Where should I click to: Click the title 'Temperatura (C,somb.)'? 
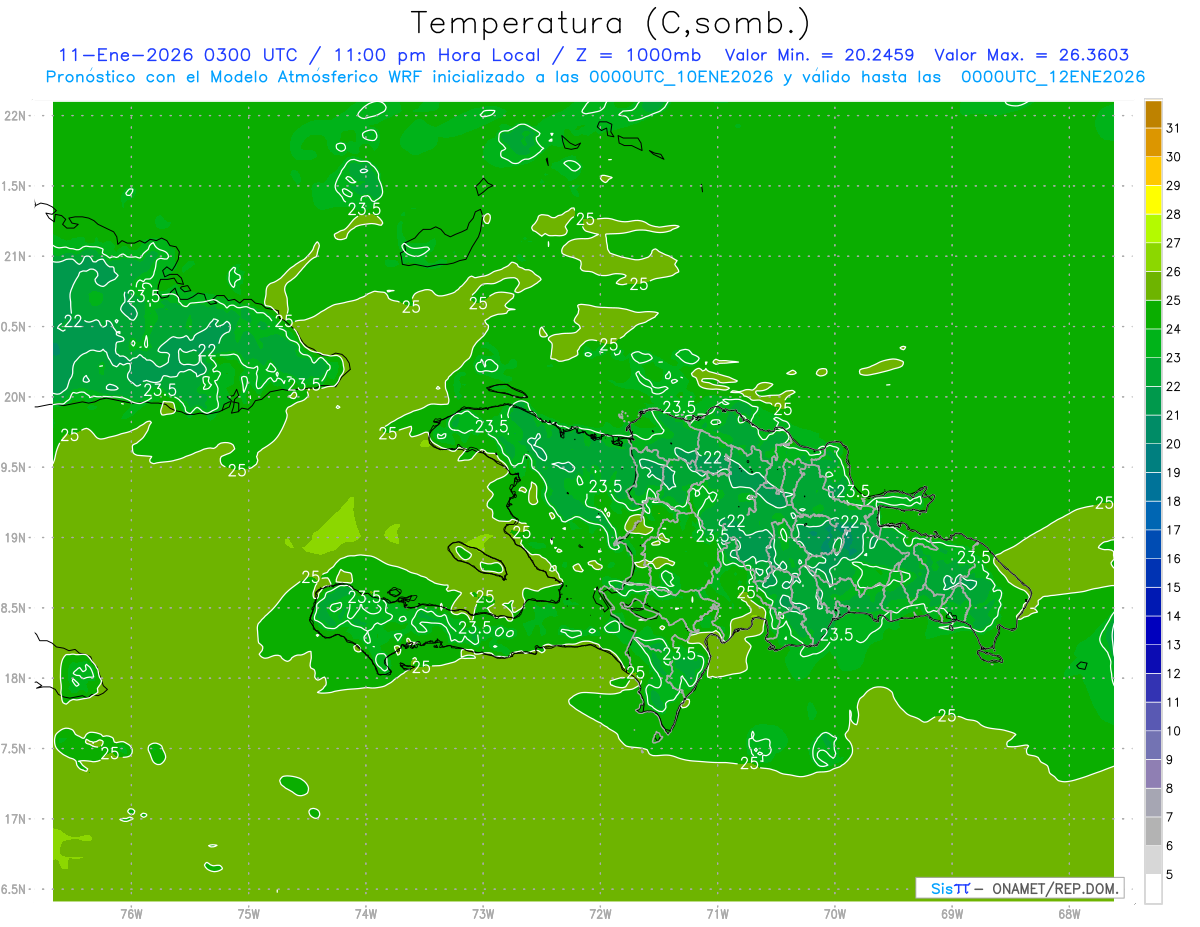point(610,23)
